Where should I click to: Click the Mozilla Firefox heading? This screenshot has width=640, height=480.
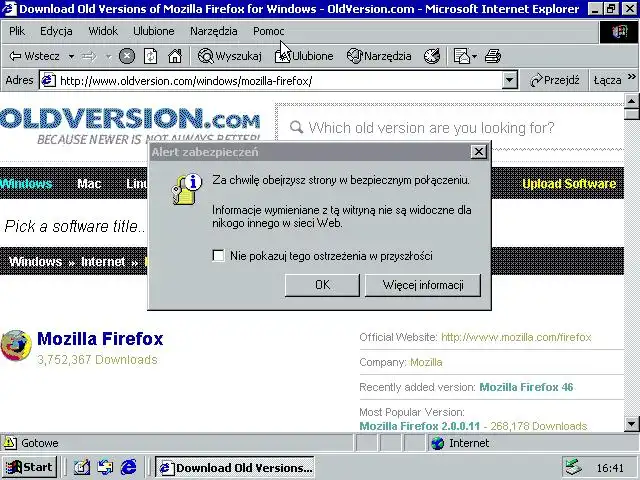[x=100, y=339]
